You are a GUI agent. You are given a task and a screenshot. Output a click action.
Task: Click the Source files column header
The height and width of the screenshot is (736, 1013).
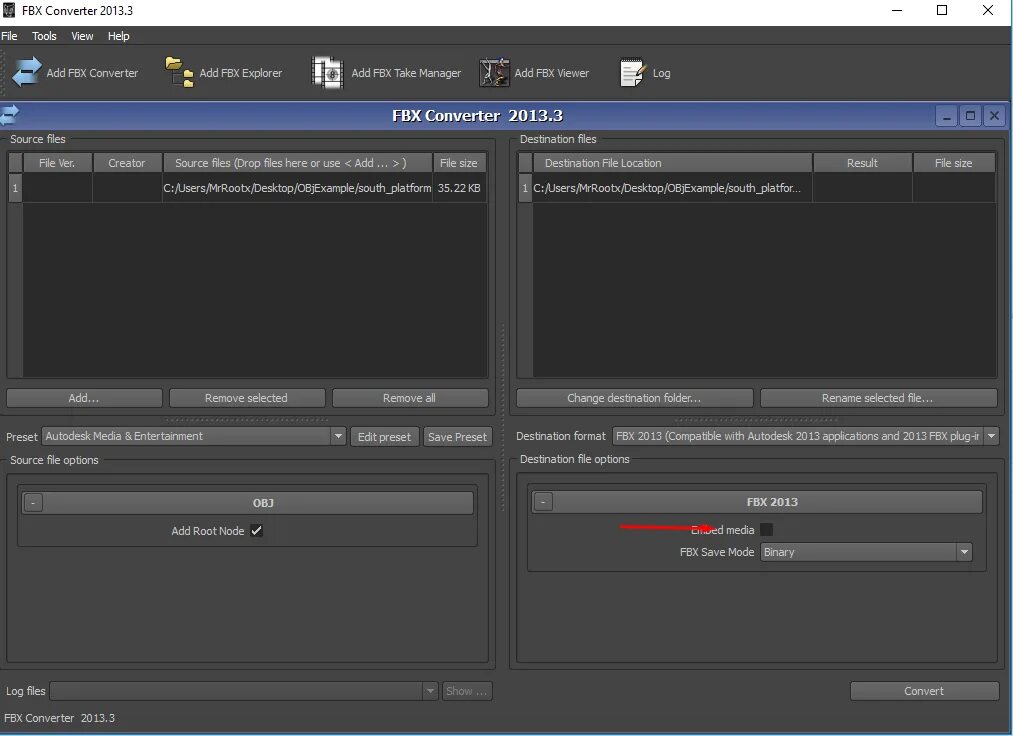pos(297,163)
